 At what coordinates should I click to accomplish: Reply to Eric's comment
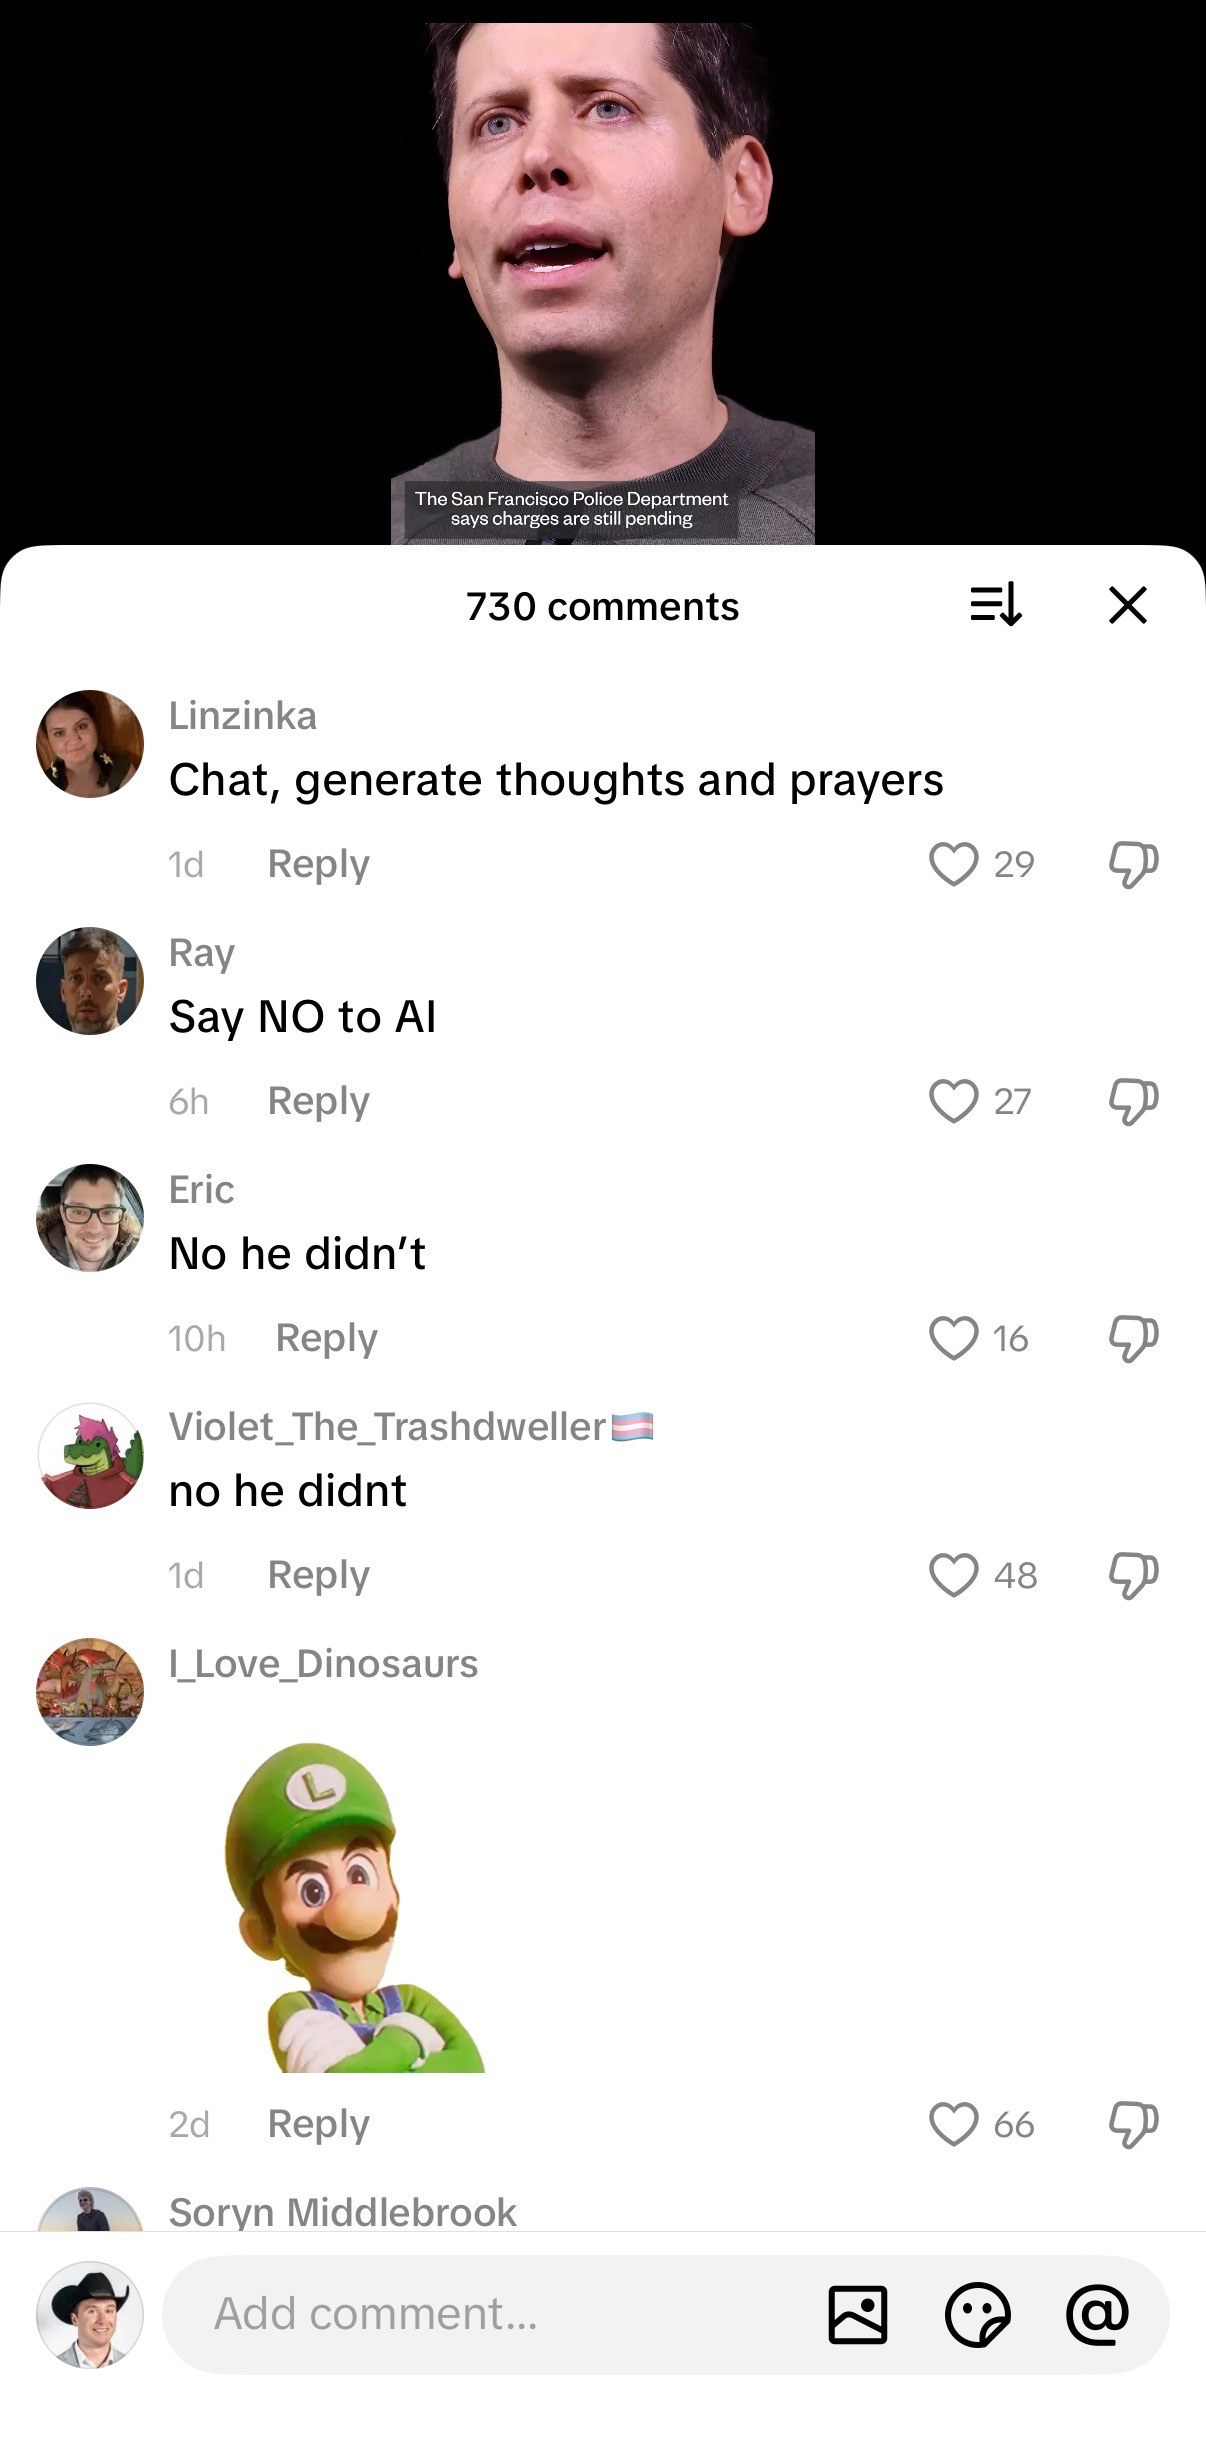click(326, 1338)
